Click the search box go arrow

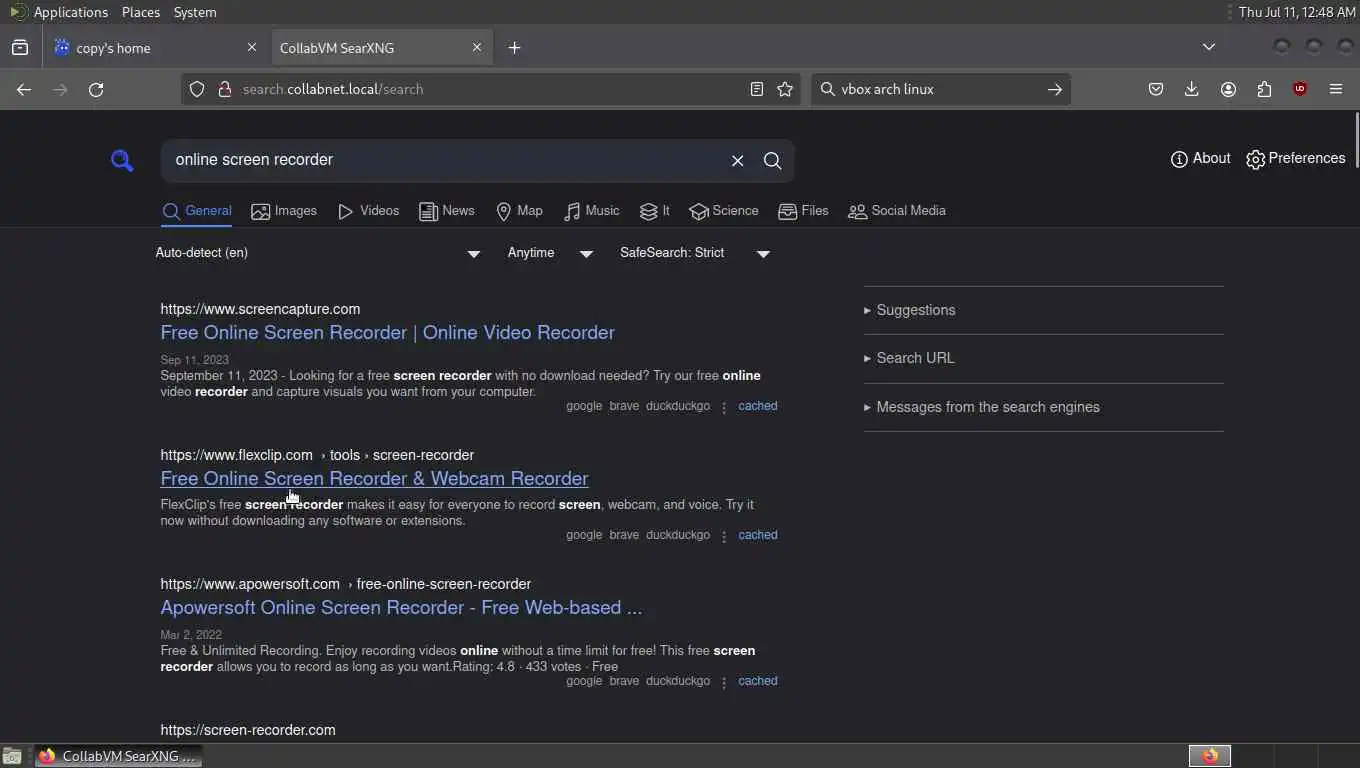pos(1054,89)
